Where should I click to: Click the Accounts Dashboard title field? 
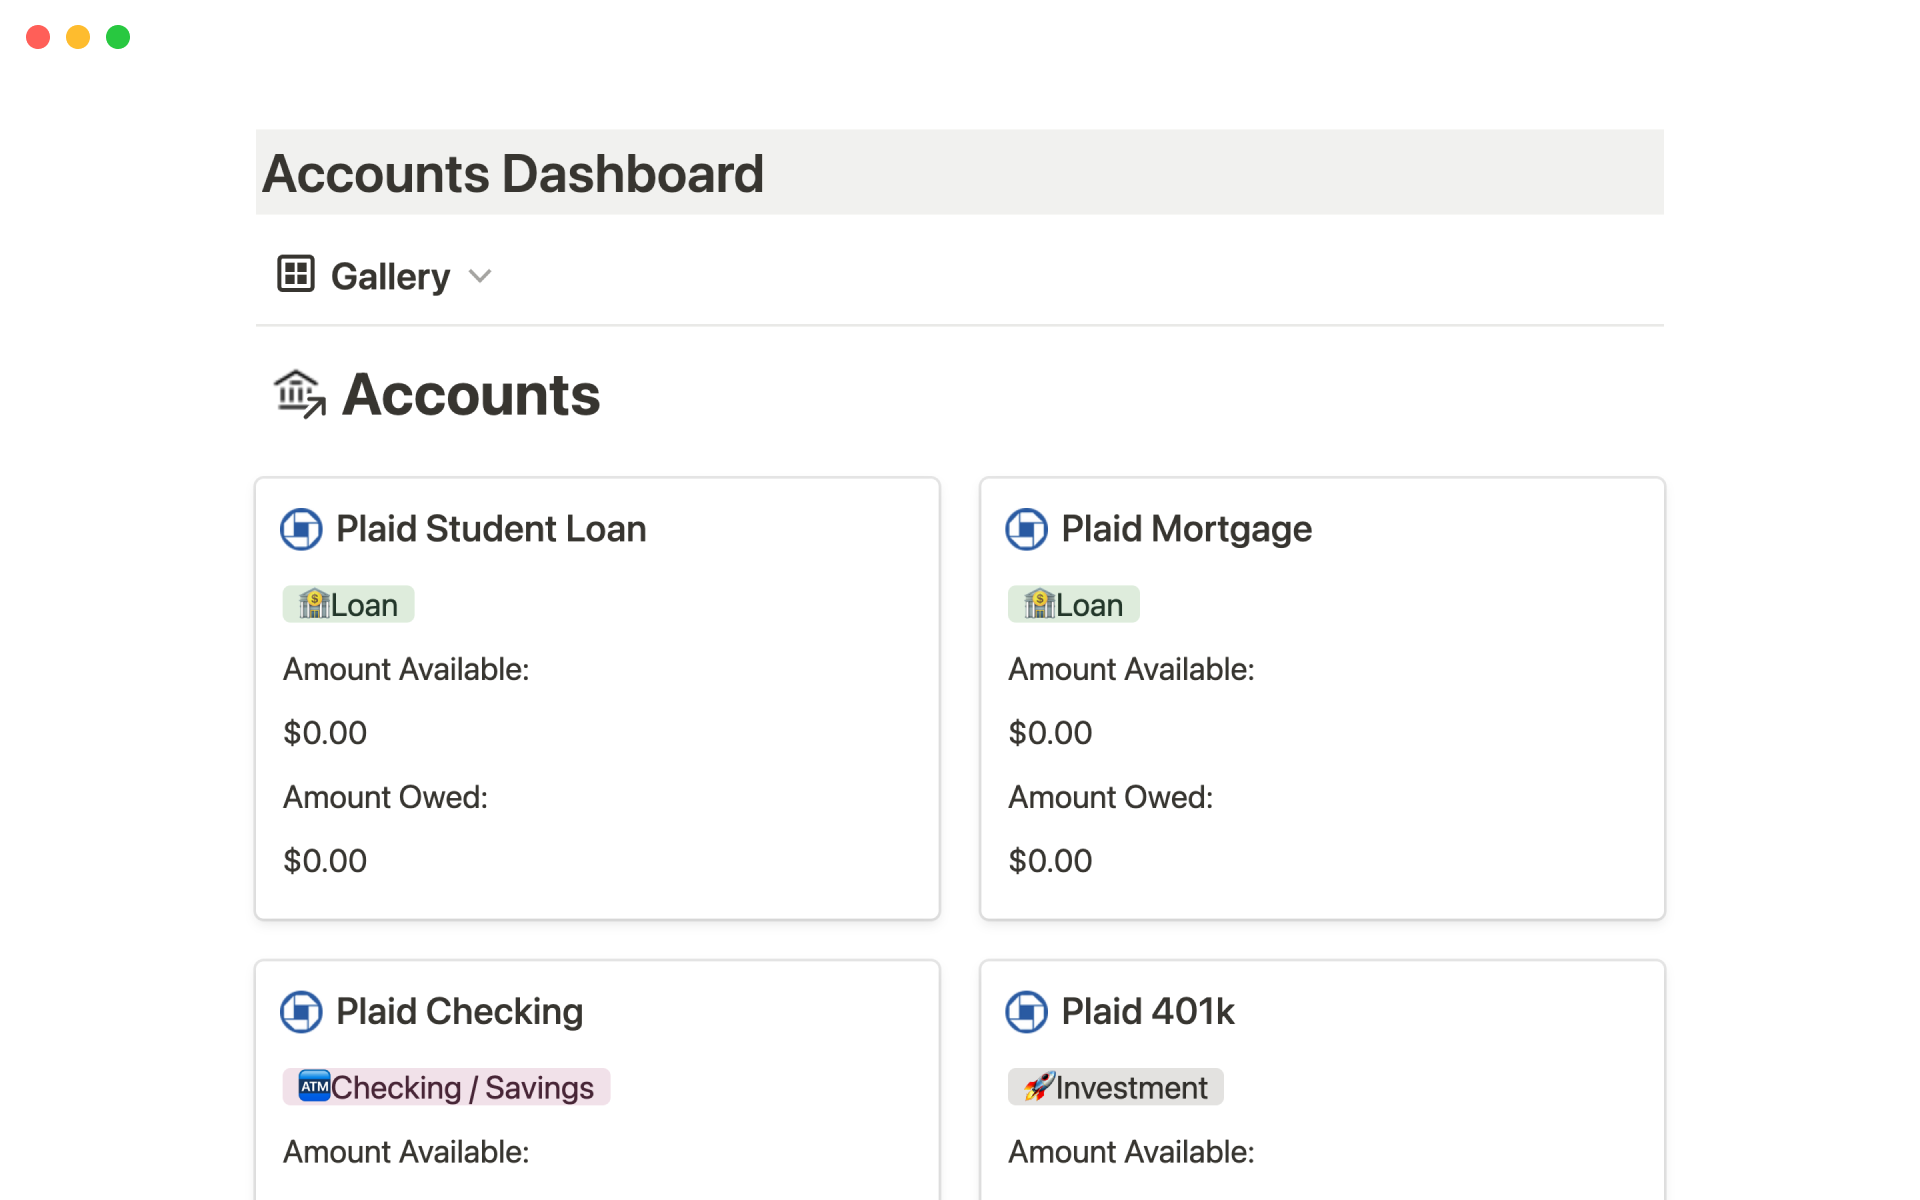coord(512,173)
